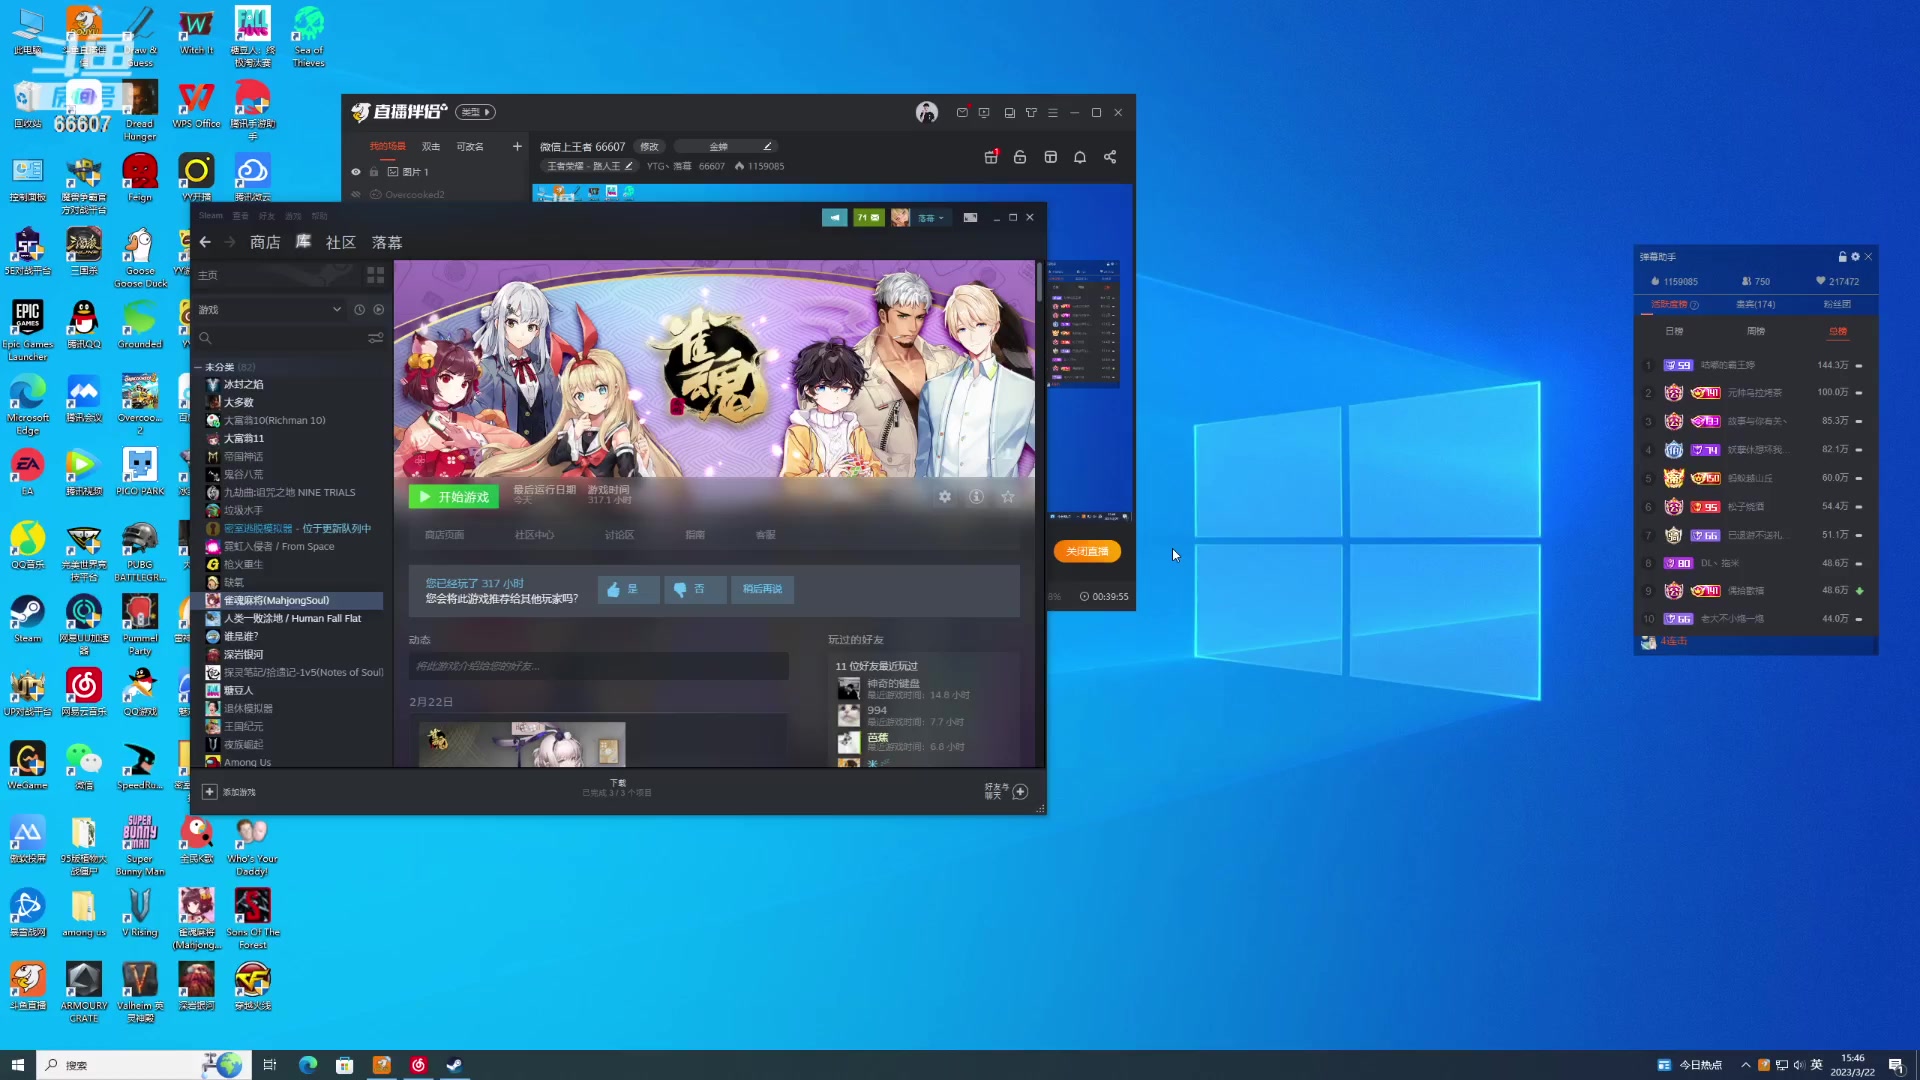1920x1080 pixels.
Task: Open the gift box icon in streaming companion
Action: 991,157
